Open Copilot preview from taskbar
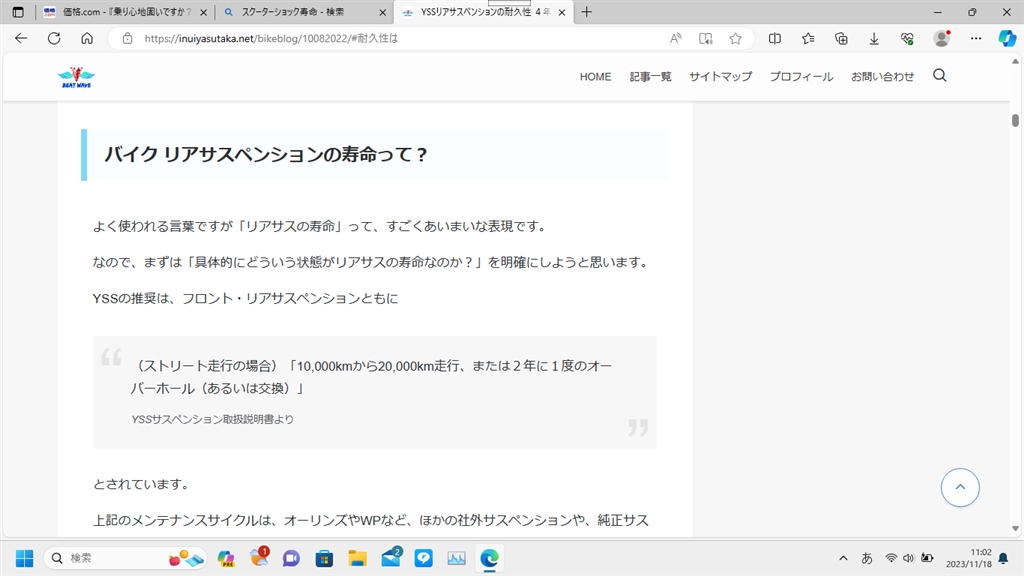This screenshot has height=576, width=1024. click(226, 558)
